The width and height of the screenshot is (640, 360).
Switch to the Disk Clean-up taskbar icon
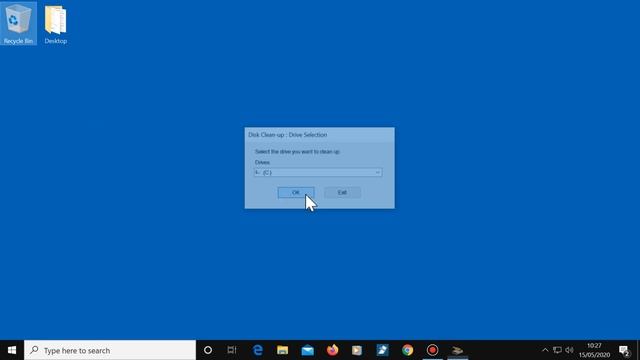tap(458, 350)
